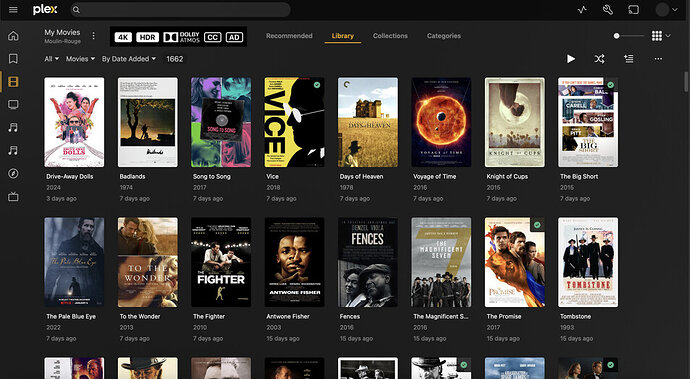This screenshot has width=690, height=379.
Task: Open the Activity pulse icon
Action: [x=582, y=10]
